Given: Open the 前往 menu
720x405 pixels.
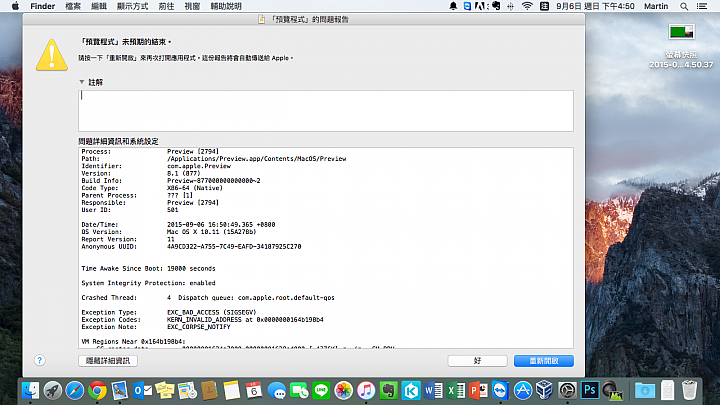Looking at the screenshot, I should coord(166,6).
